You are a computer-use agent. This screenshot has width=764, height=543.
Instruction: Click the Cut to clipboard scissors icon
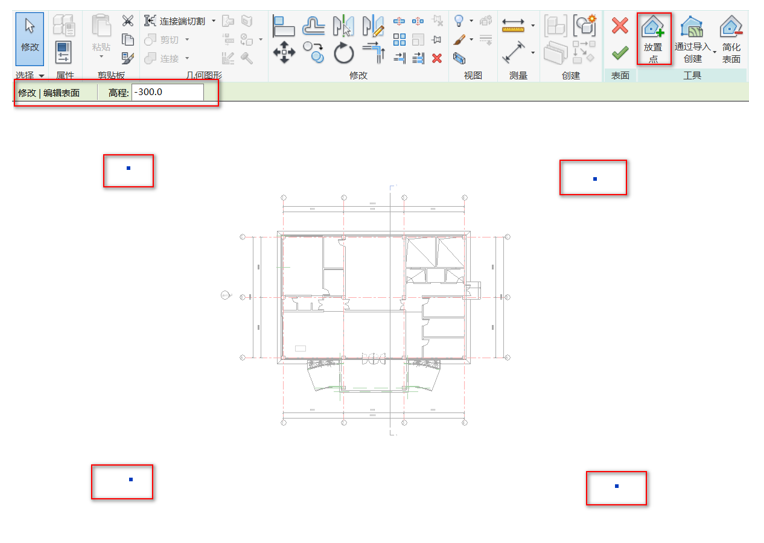pyautogui.click(x=128, y=21)
